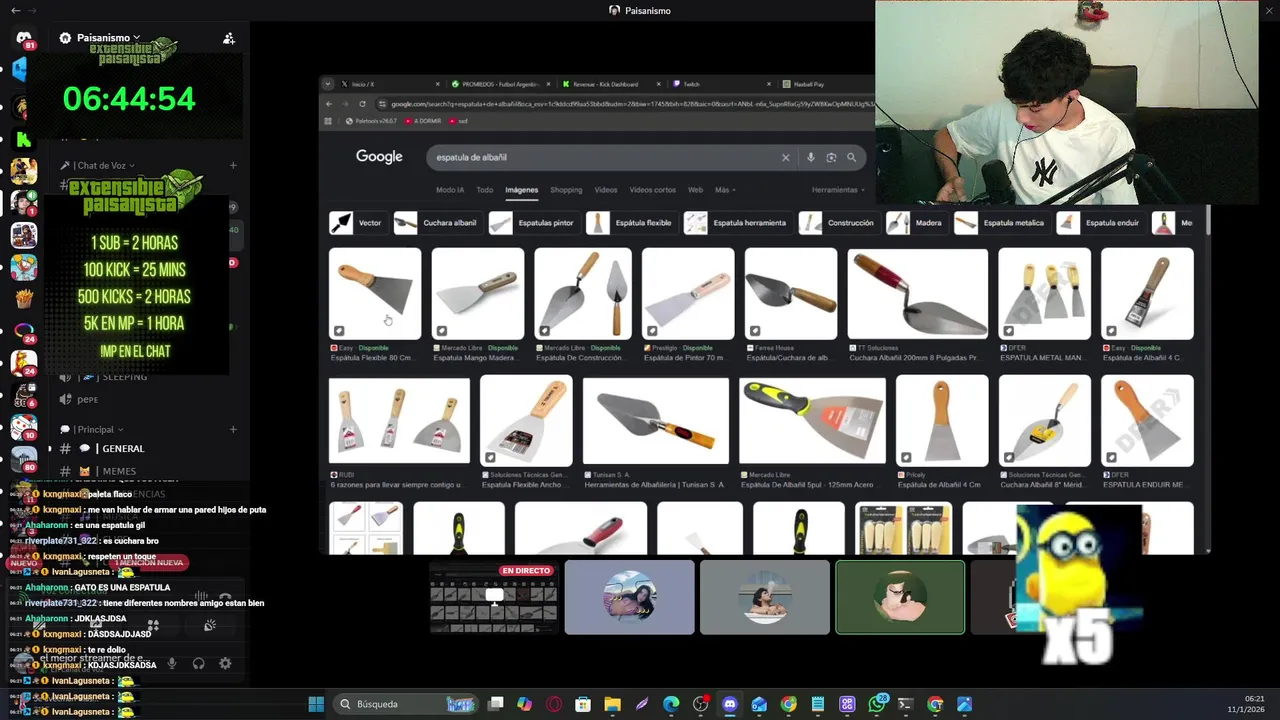Switch to the Inicio / X tab

(388, 84)
